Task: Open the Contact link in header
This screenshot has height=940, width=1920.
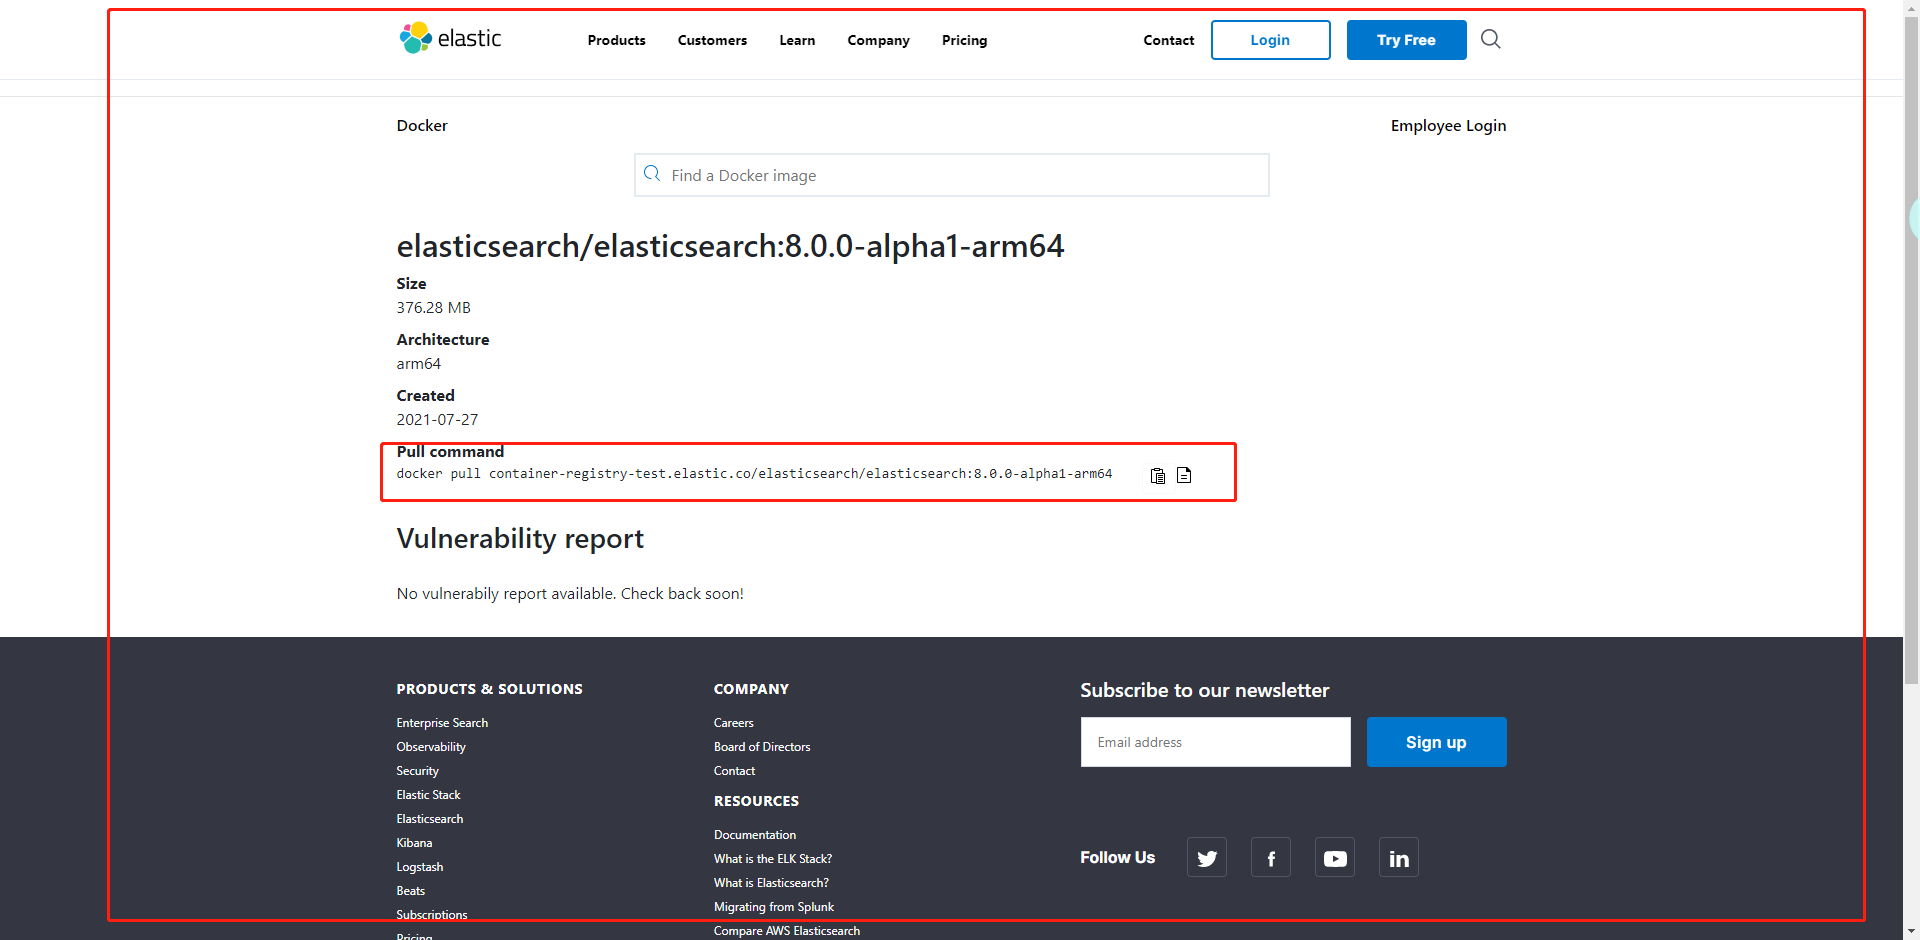Action: click(1168, 40)
